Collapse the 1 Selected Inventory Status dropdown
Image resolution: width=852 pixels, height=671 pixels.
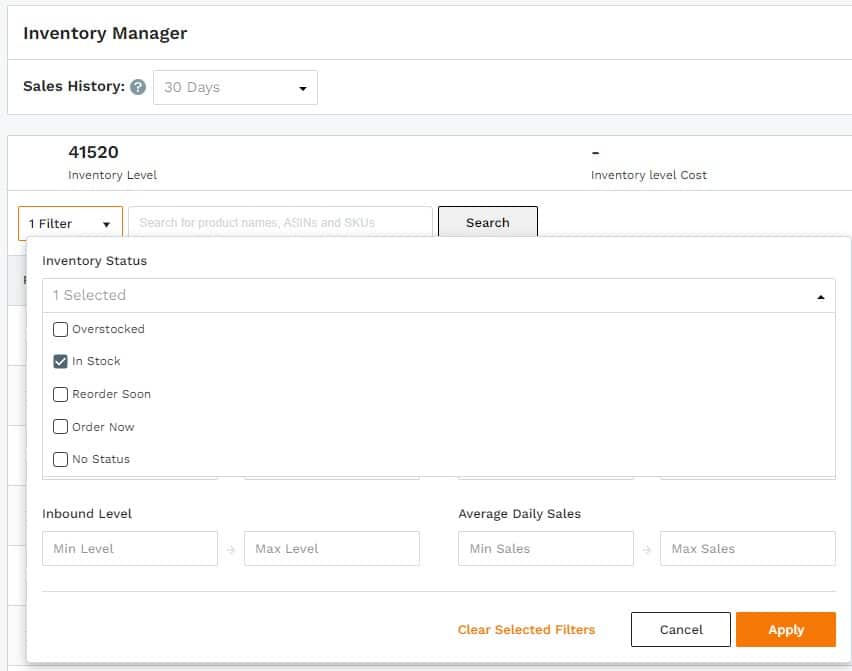438,296
